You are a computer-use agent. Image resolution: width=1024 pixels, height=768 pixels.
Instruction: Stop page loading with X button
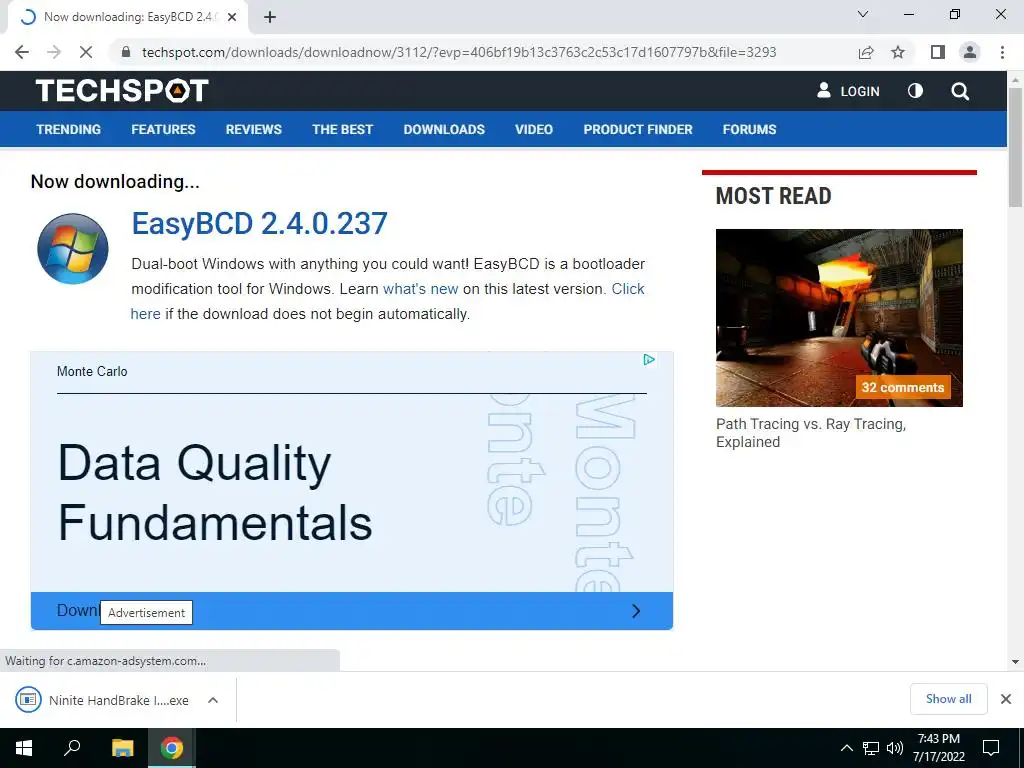tap(86, 52)
